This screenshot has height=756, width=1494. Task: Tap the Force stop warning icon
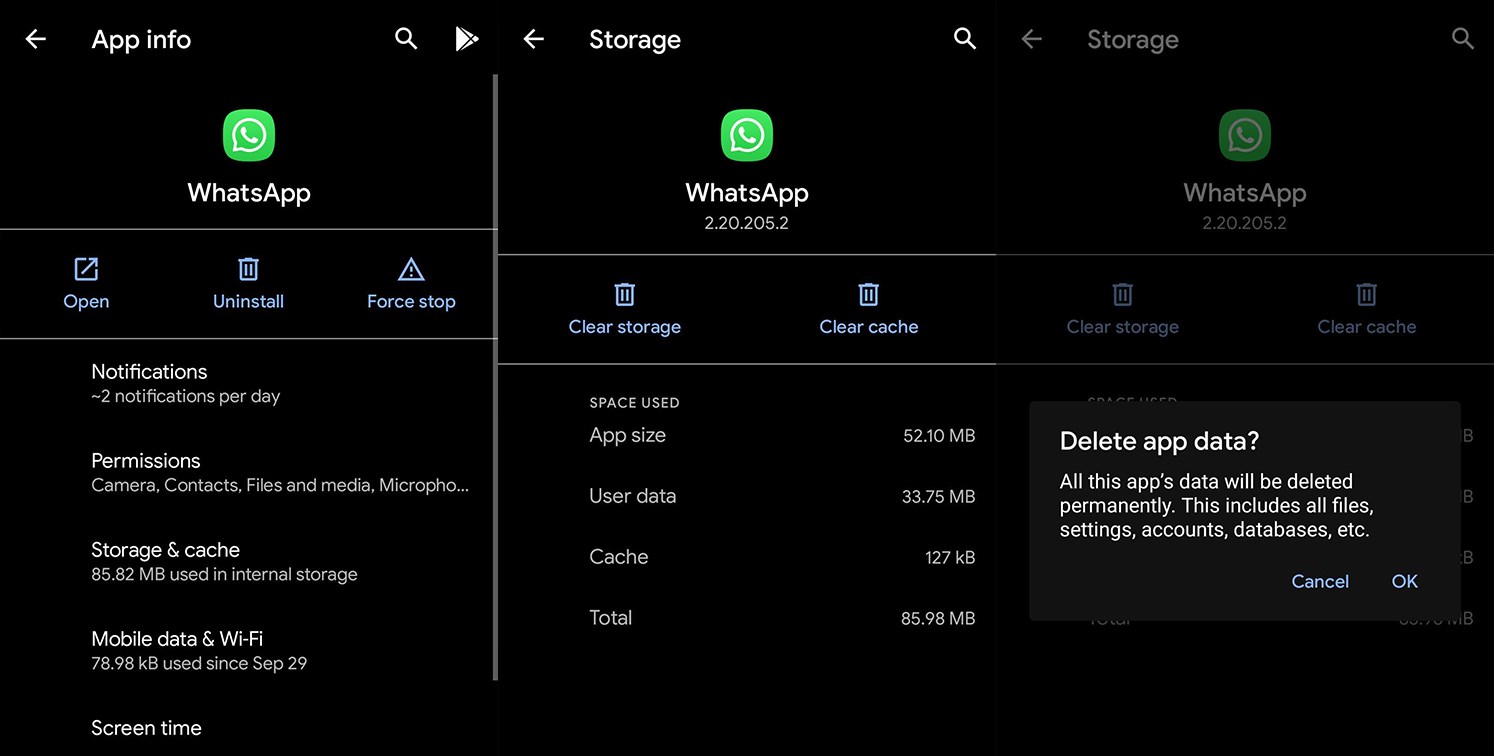click(x=411, y=269)
